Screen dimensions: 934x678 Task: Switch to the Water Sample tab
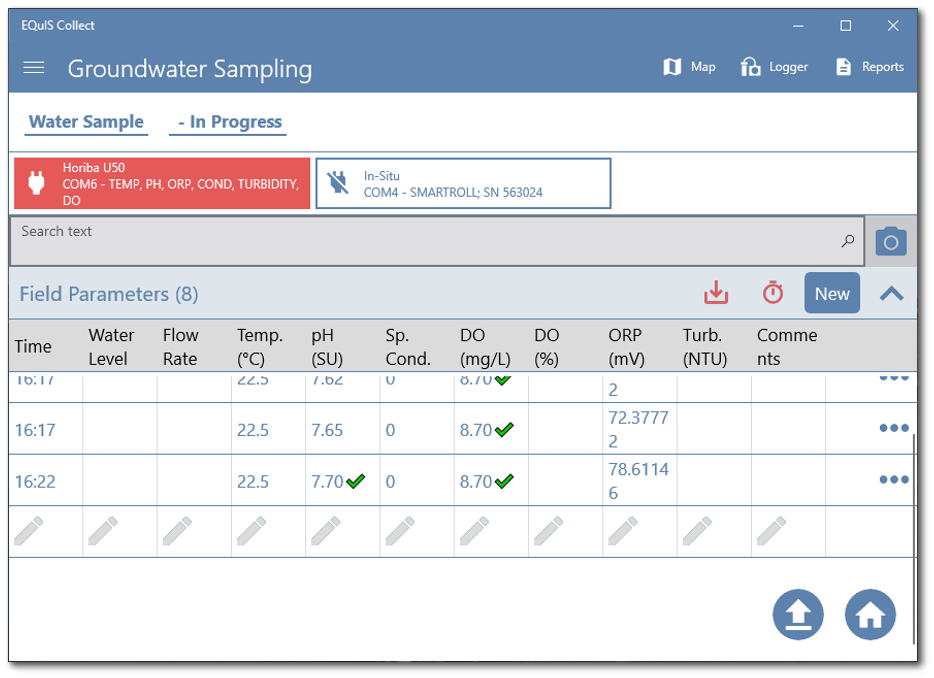coord(86,121)
